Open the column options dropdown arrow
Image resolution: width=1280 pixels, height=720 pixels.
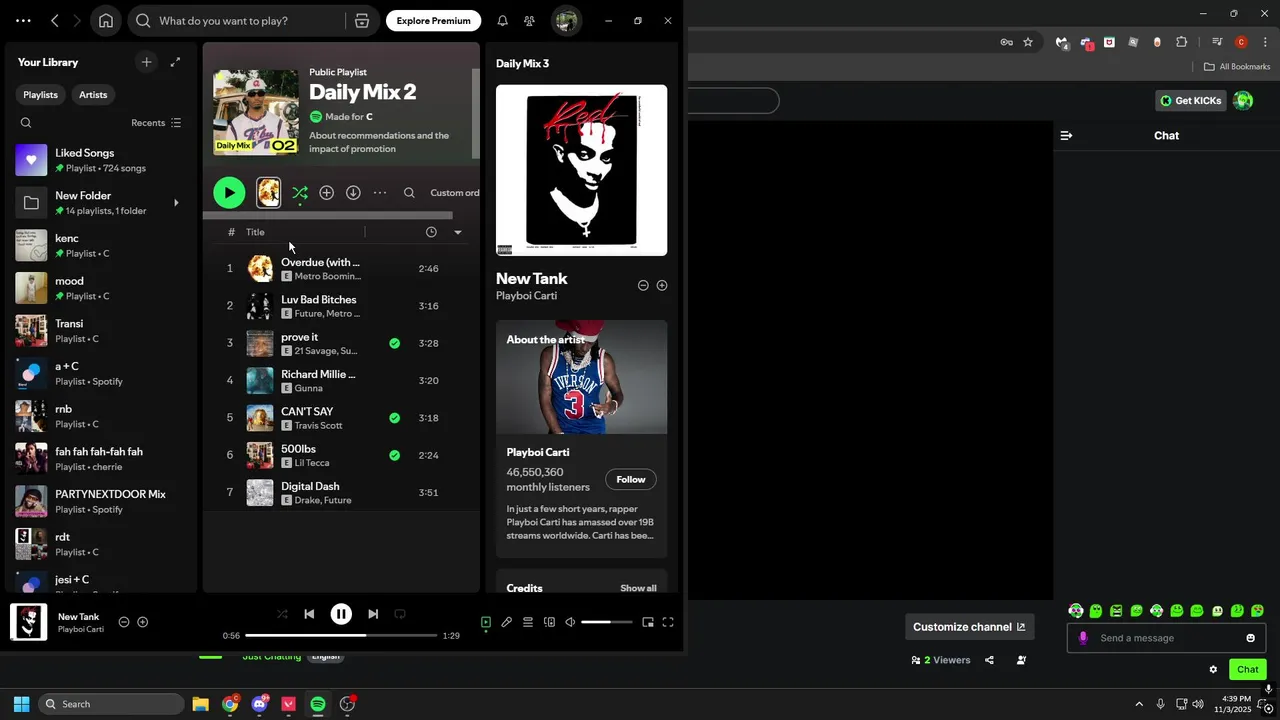point(458,232)
